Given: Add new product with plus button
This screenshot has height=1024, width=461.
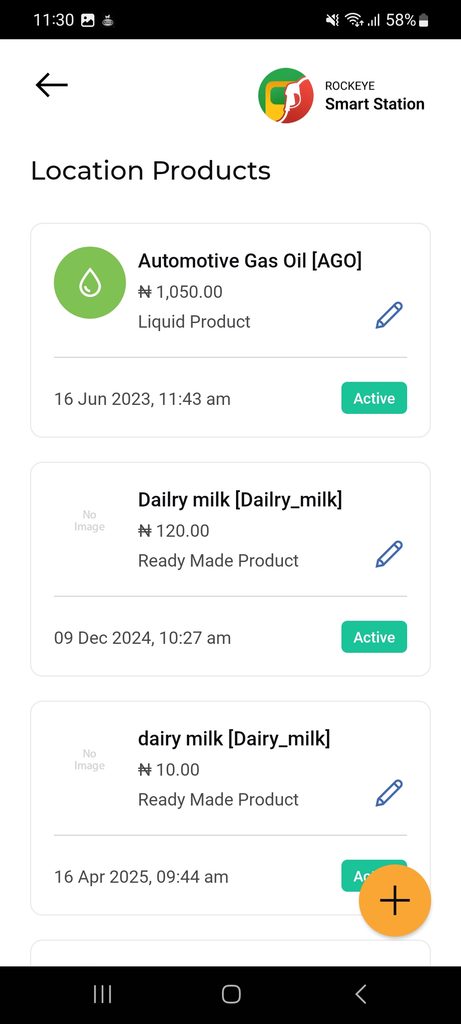Looking at the screenshot, I should point(395,901).
